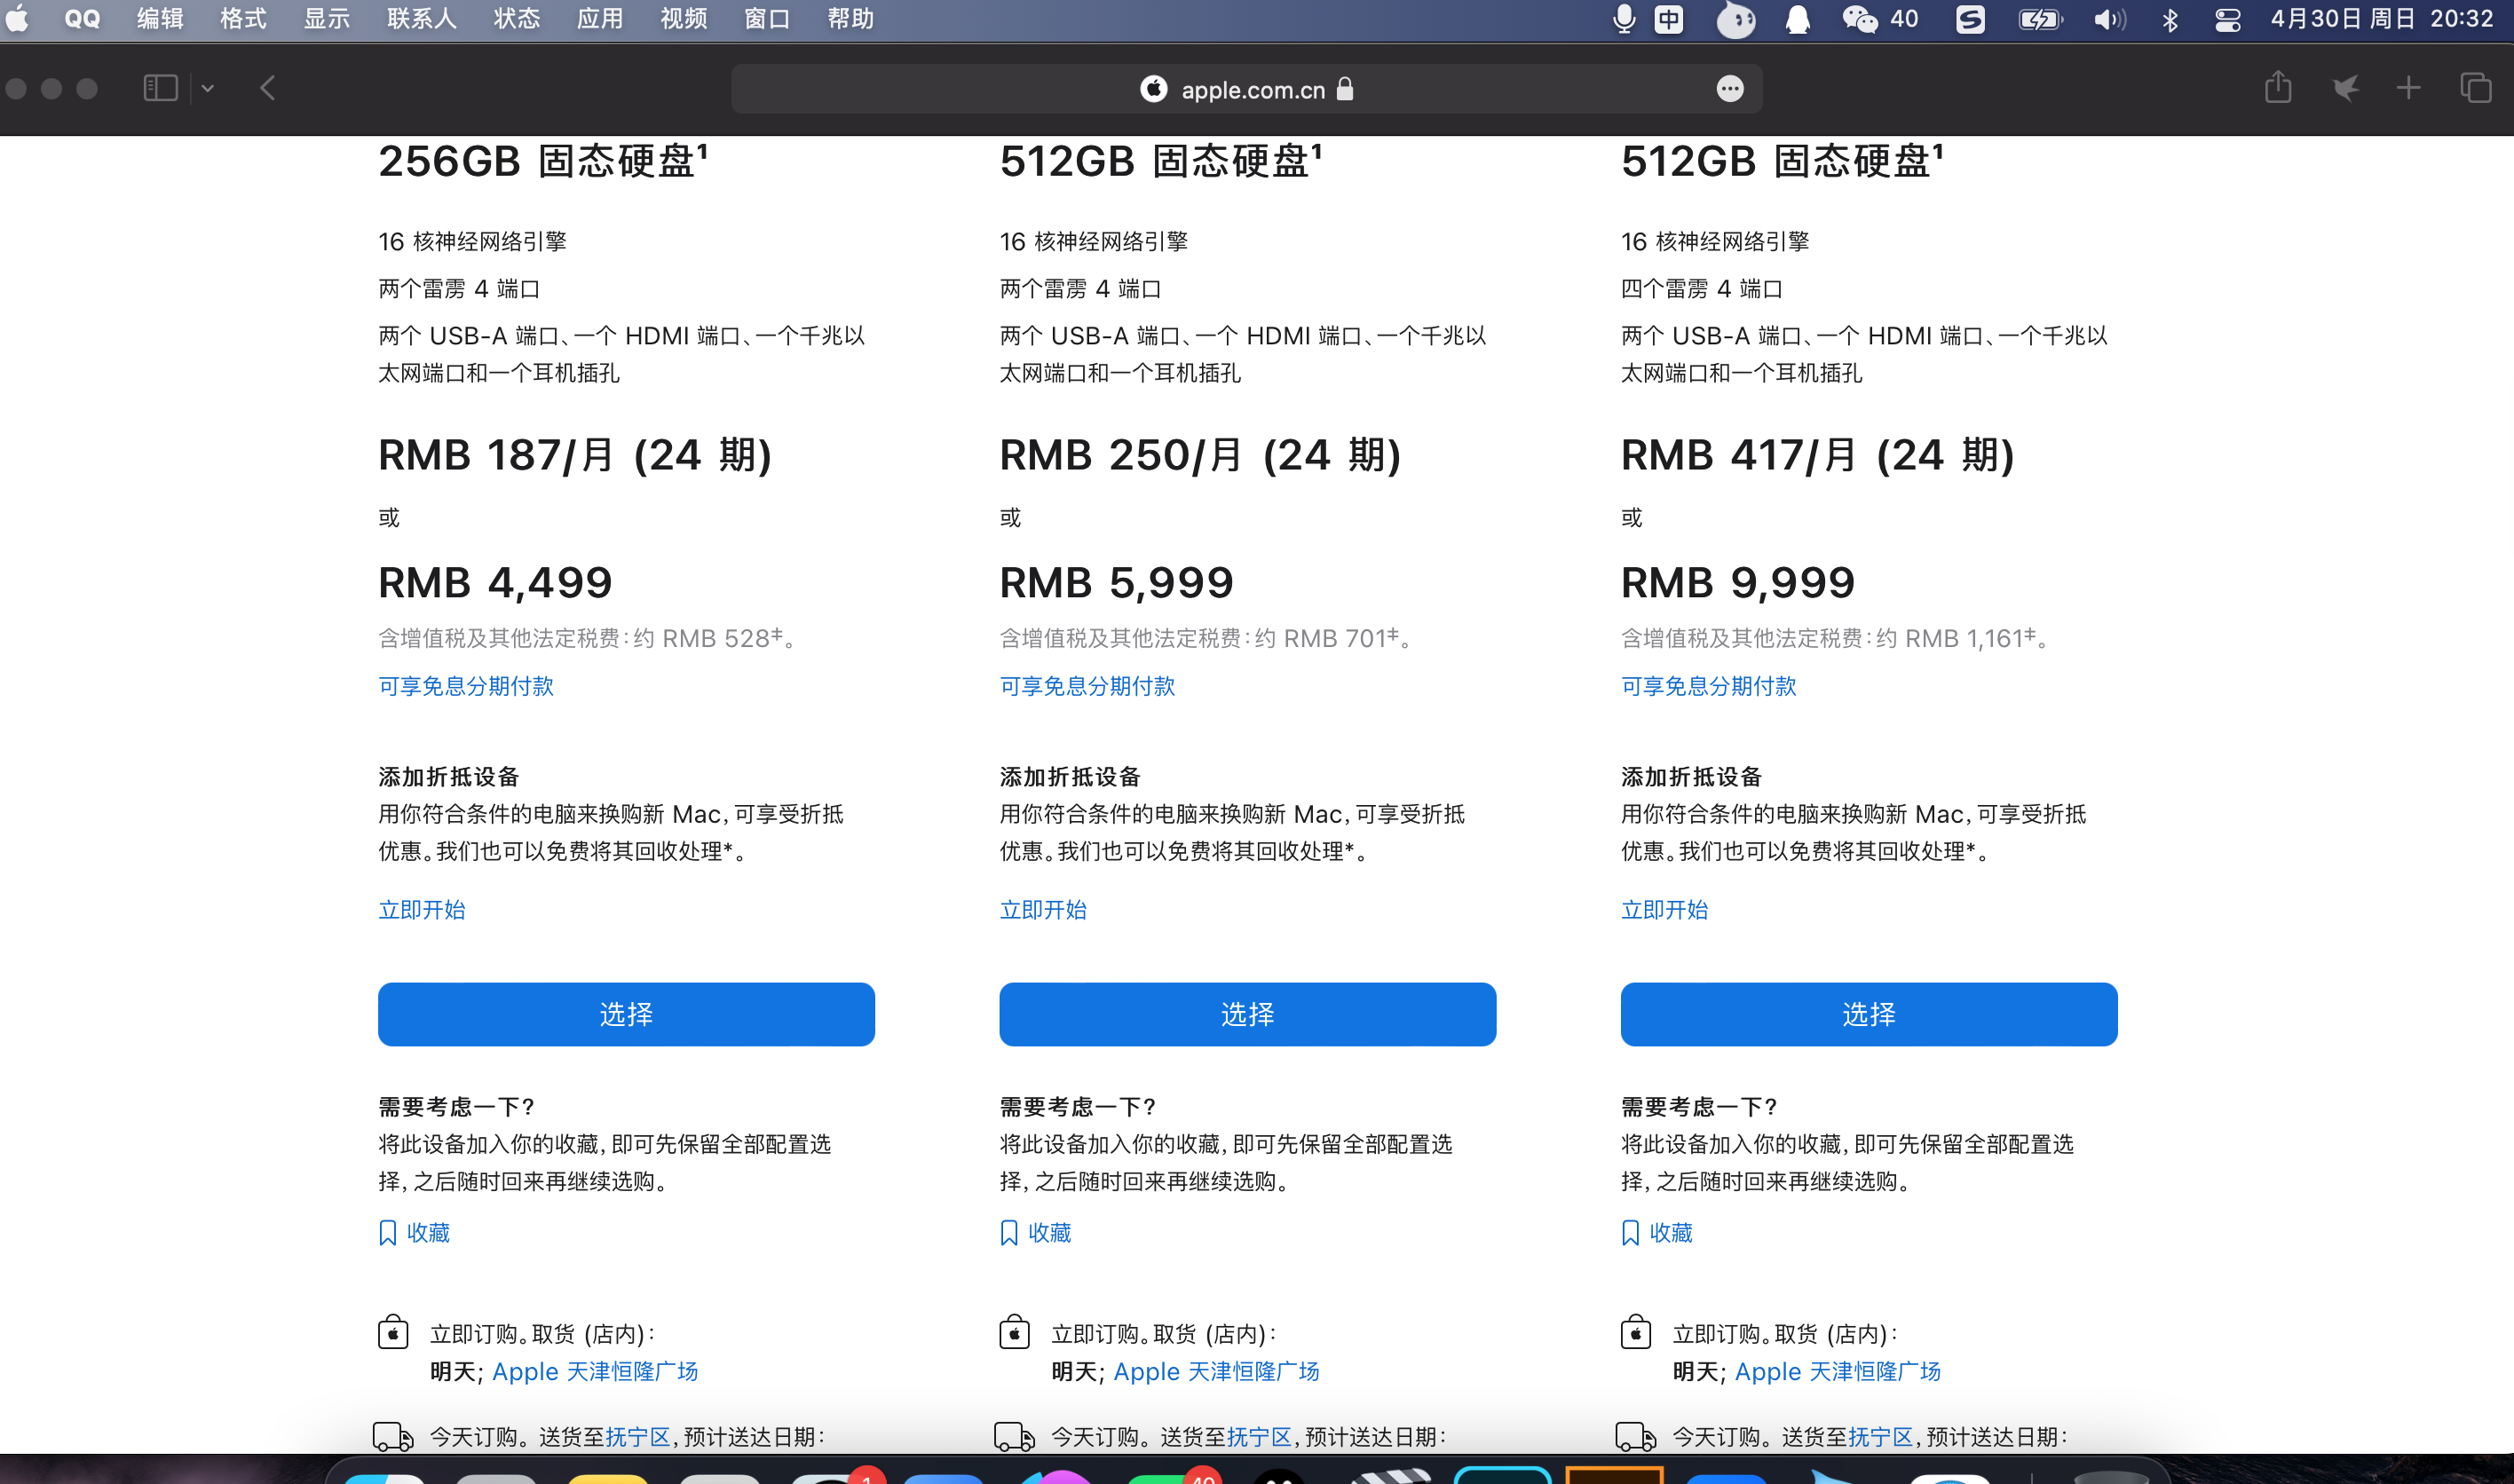Change delivery area 抚宁区 in middle column

pos(1259,1437)
